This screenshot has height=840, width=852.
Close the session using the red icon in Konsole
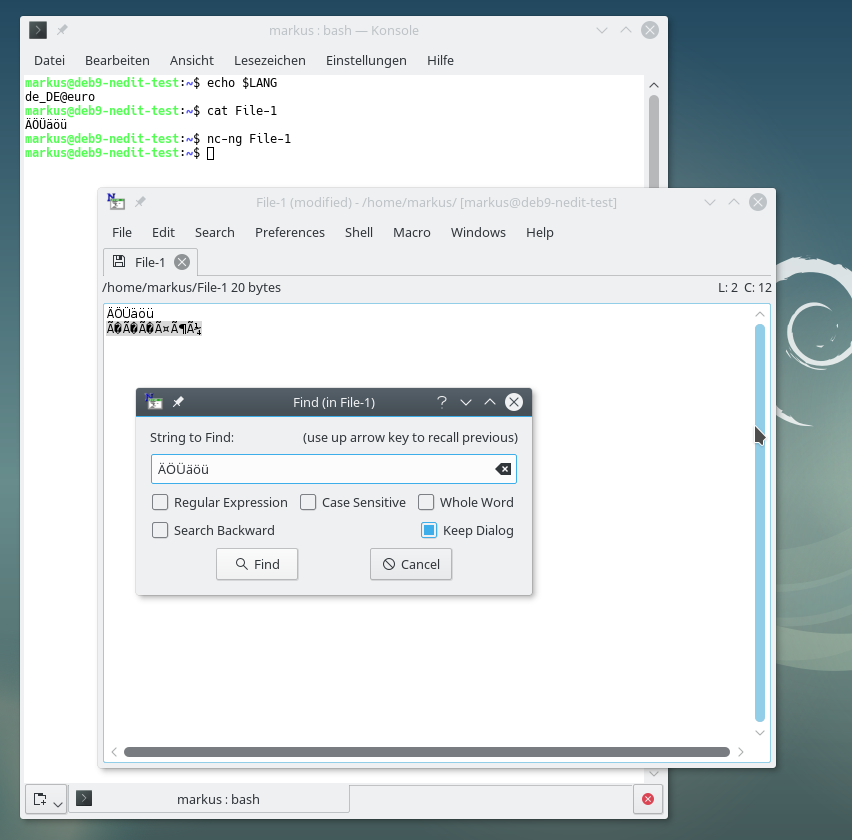(647, 799)
